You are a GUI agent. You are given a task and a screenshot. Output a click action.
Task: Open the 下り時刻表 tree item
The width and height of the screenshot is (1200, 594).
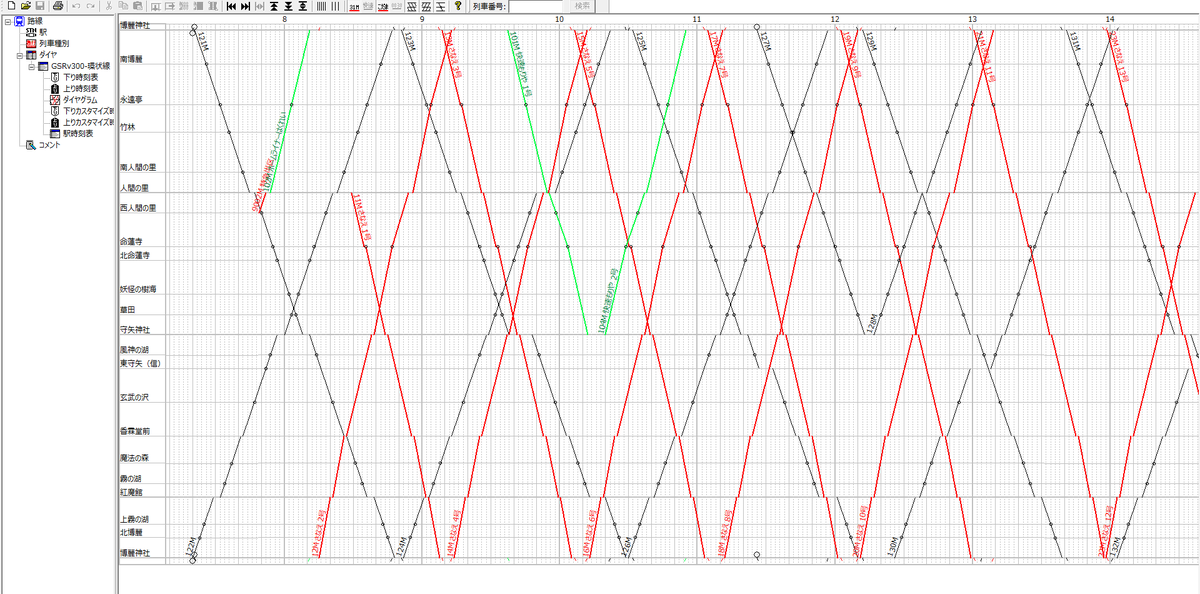click(80, 77)
